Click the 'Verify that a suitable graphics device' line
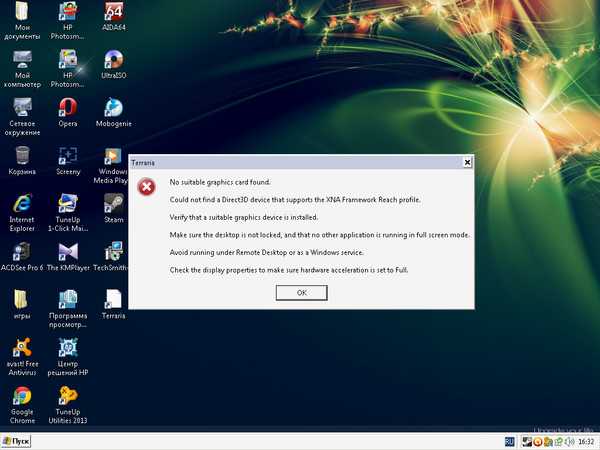This screenshot has height=450, width=600. [x=244, y=217]
